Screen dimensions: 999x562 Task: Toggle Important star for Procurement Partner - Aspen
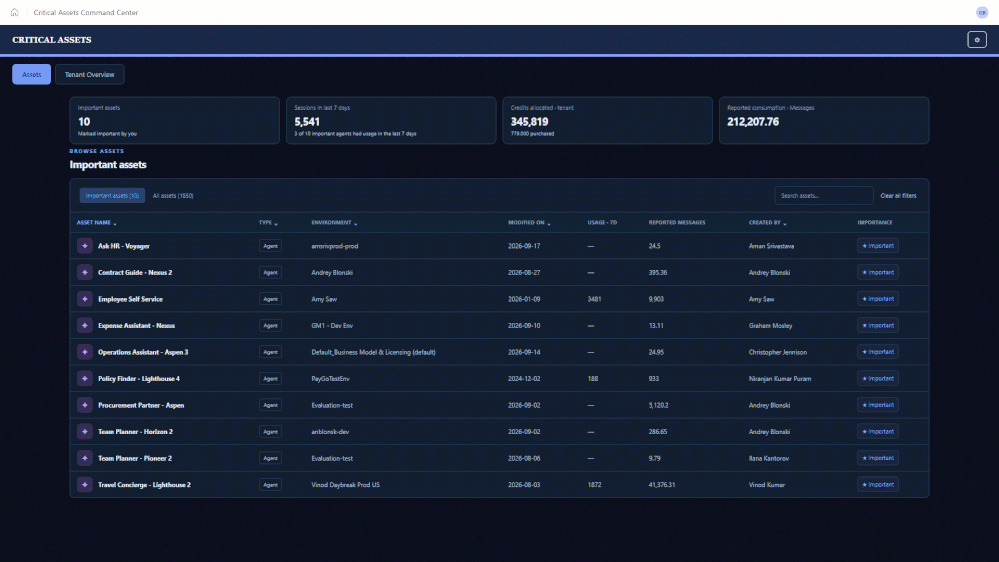pos(877,405)
